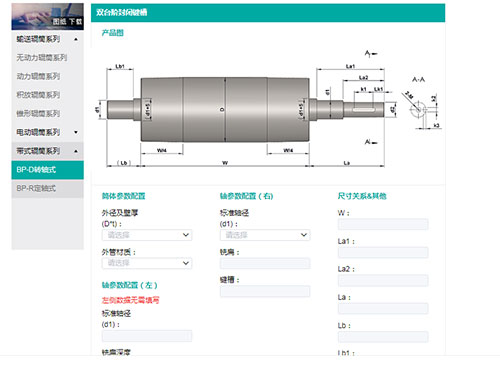Click the 输送辊筒系列 menu heading
The width and height of the screenshot is (500, 375).
(x=38, y=39)
